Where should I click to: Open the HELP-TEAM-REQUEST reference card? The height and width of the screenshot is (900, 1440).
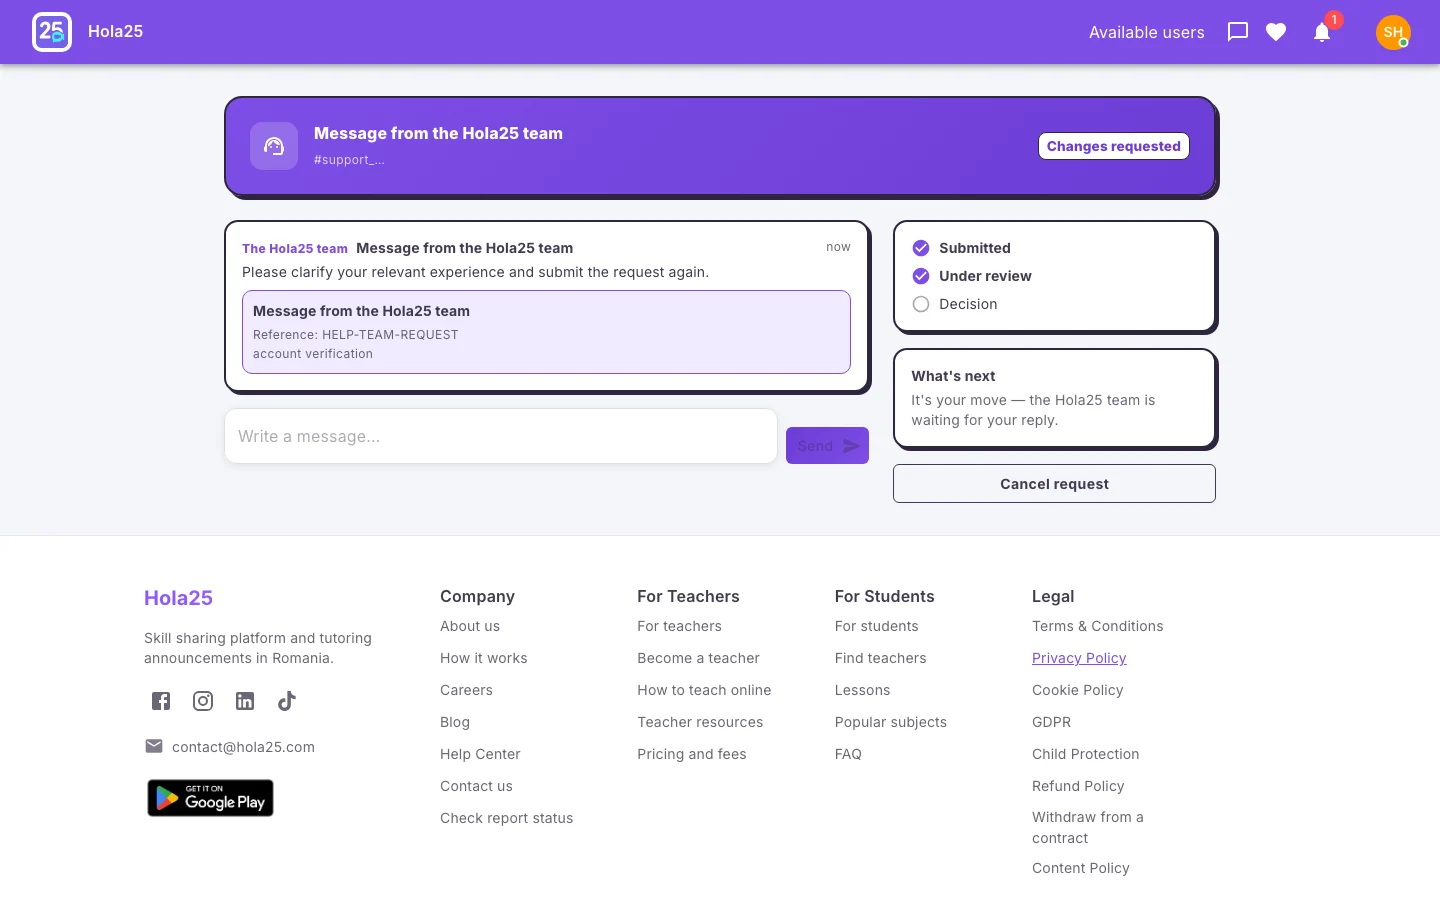[546, 332]
